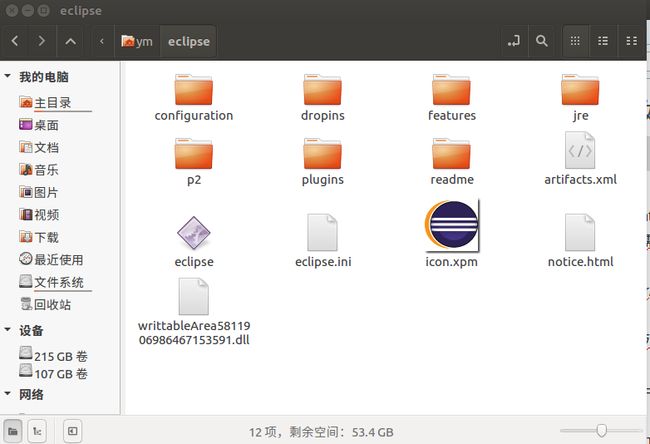Open the 107 GB 卷 device
This screenshot has width=650, height=444.
tap(53, 373)
